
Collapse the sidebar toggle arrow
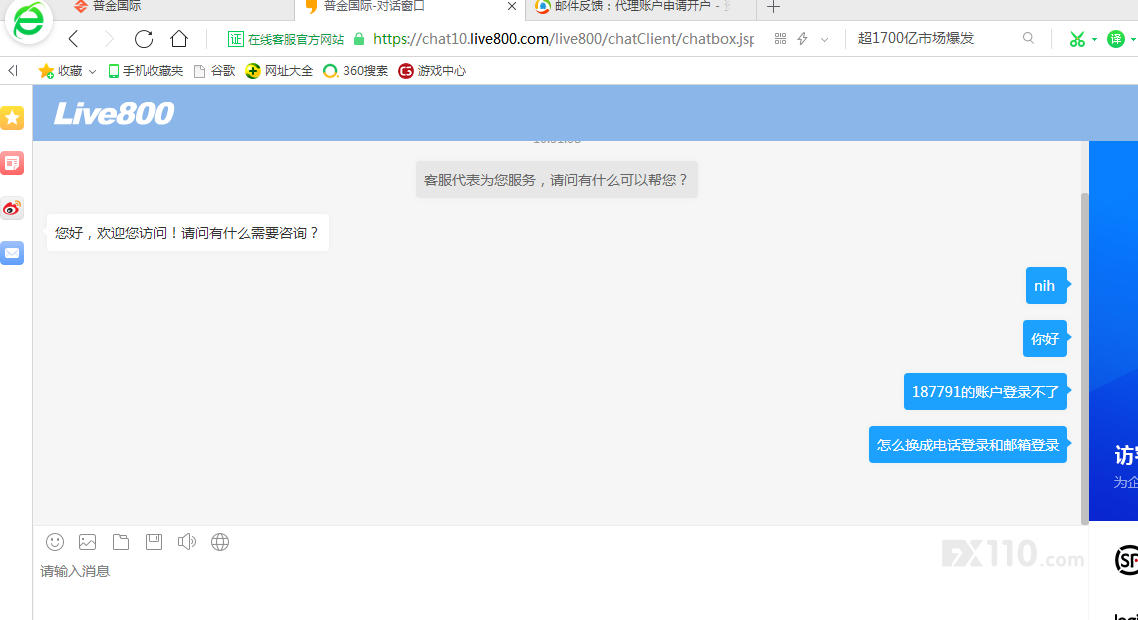pos(13,70)
